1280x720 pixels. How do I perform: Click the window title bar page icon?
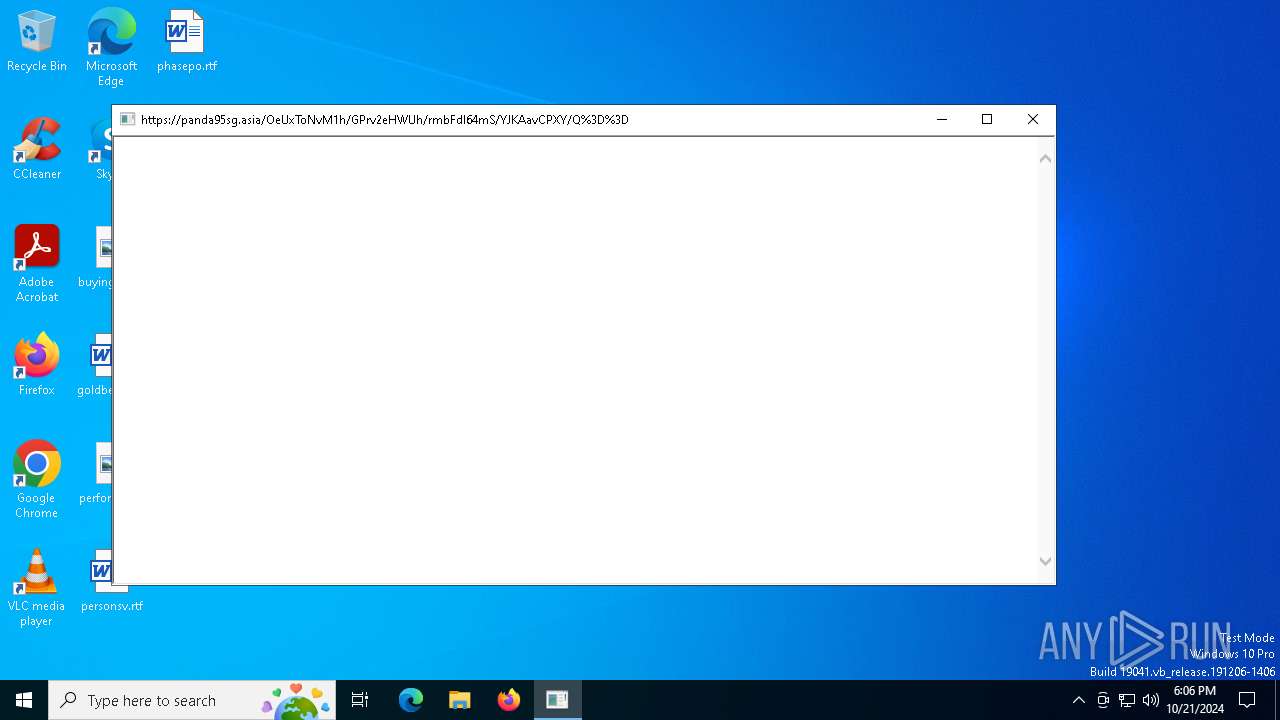point(127,119)
